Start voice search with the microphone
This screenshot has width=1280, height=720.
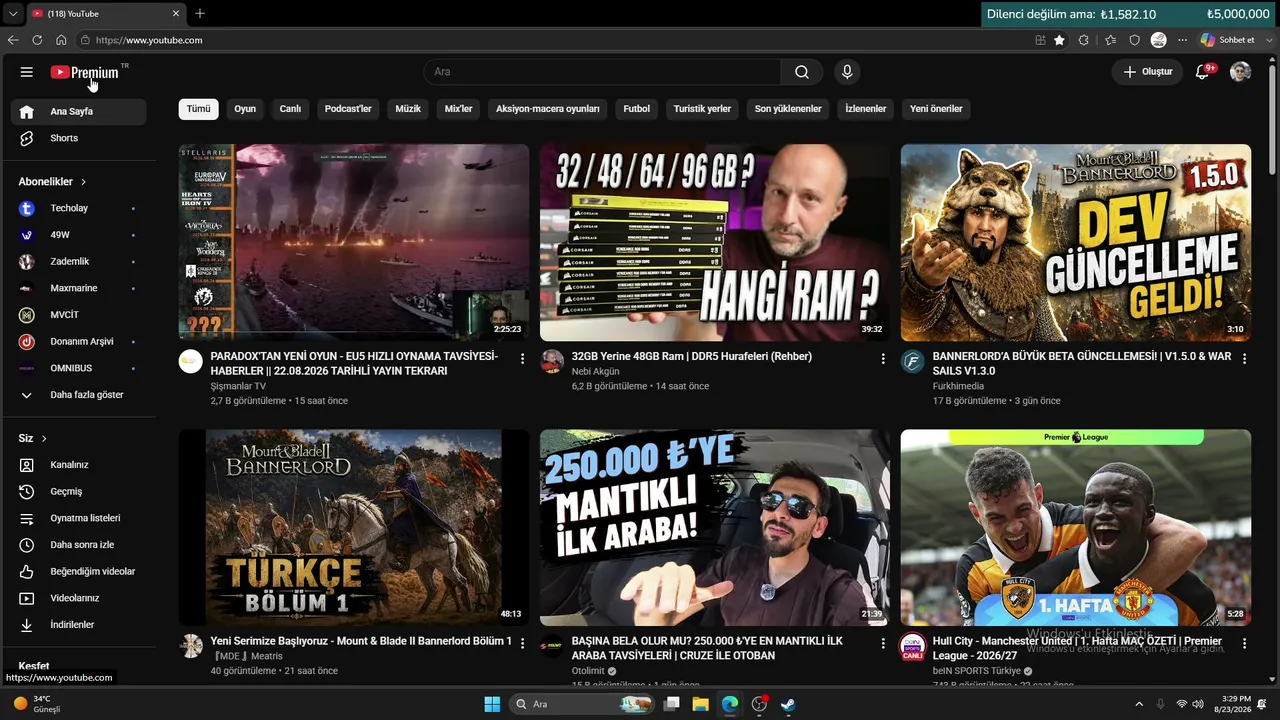coord(847,72)
